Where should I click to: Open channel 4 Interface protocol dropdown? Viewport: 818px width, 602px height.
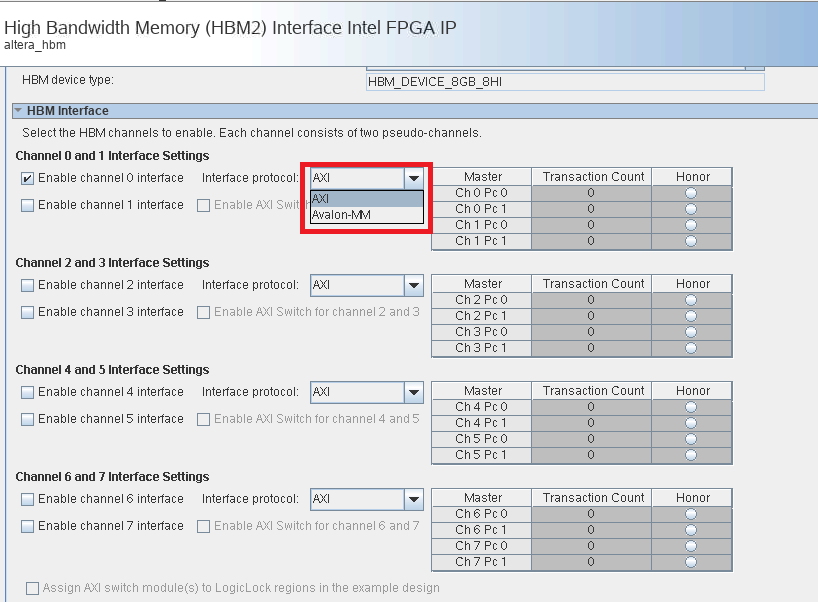(x=413, y=392)
